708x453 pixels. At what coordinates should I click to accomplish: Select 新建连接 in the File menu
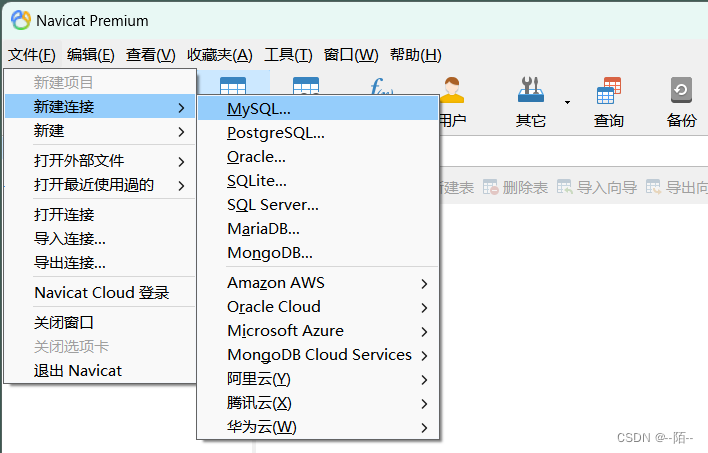(100, 107)
